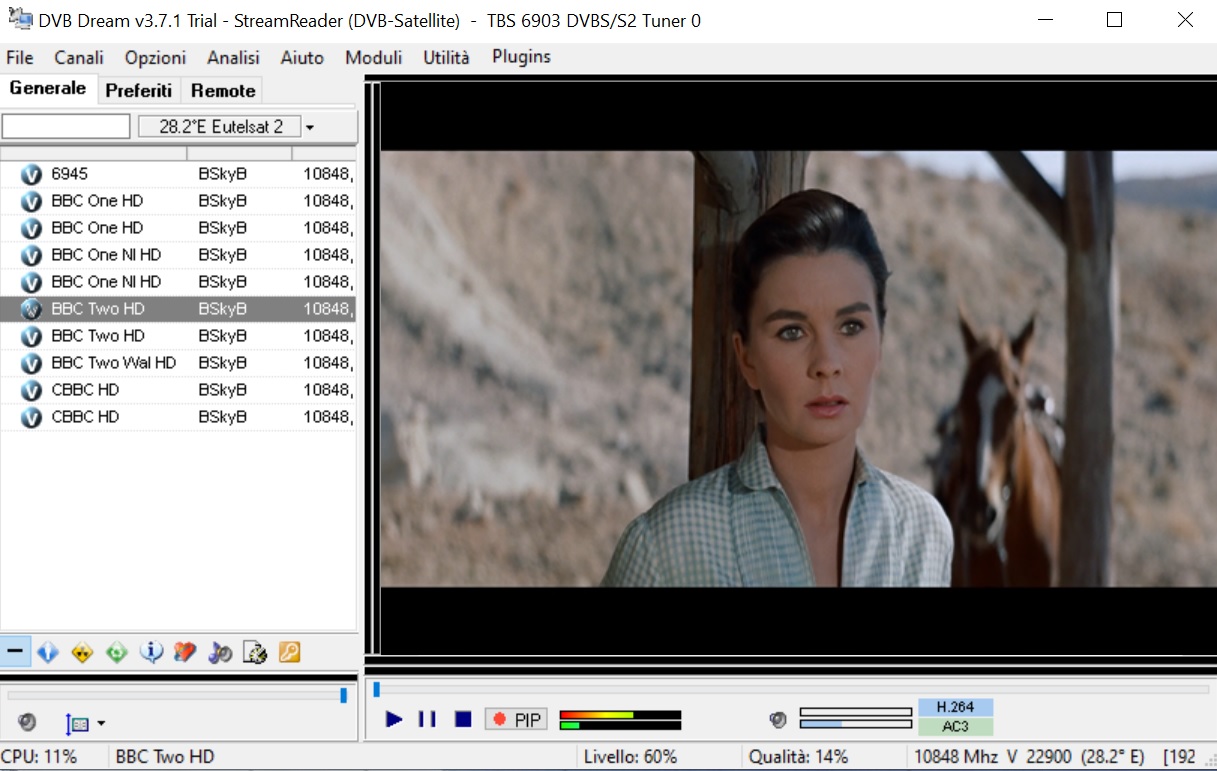
Task: Open the File menu
Action: (20, 58)
